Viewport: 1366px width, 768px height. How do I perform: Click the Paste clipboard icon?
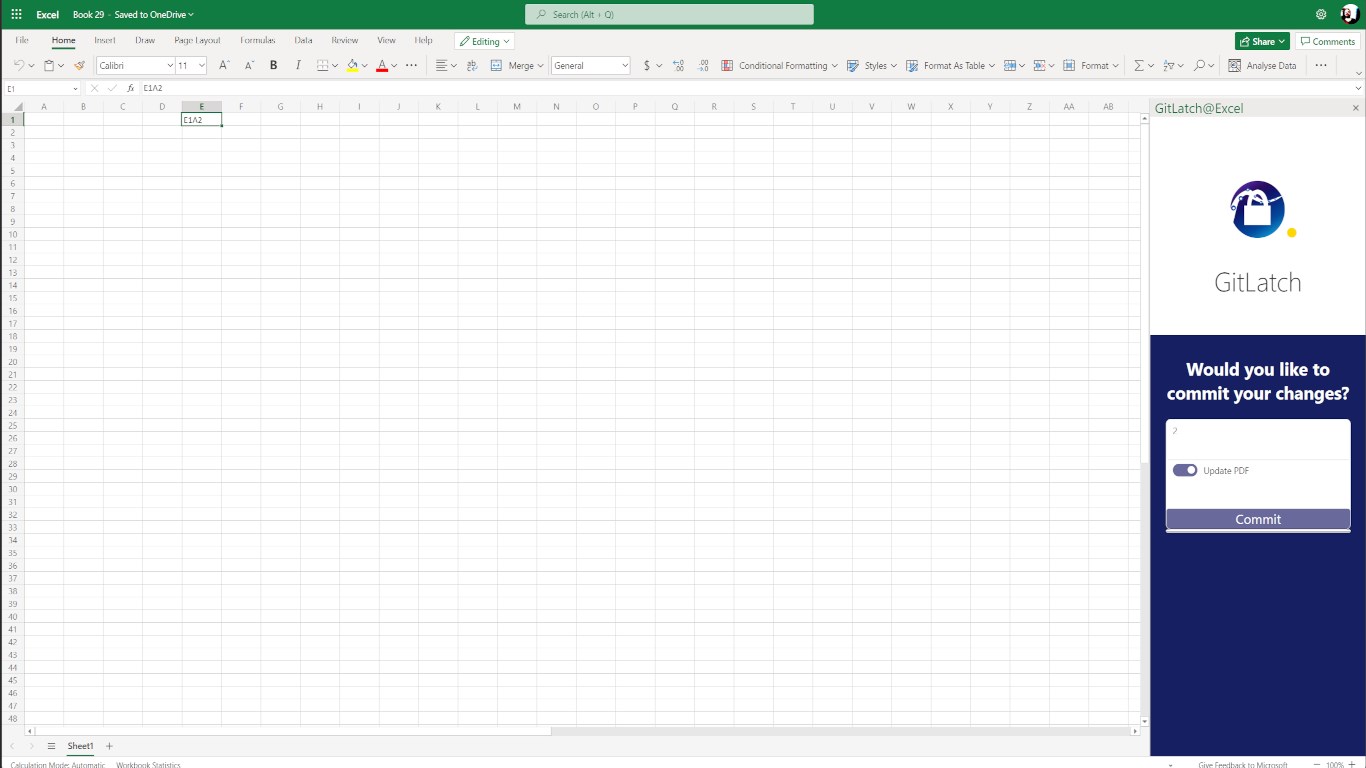click(49, 65)
